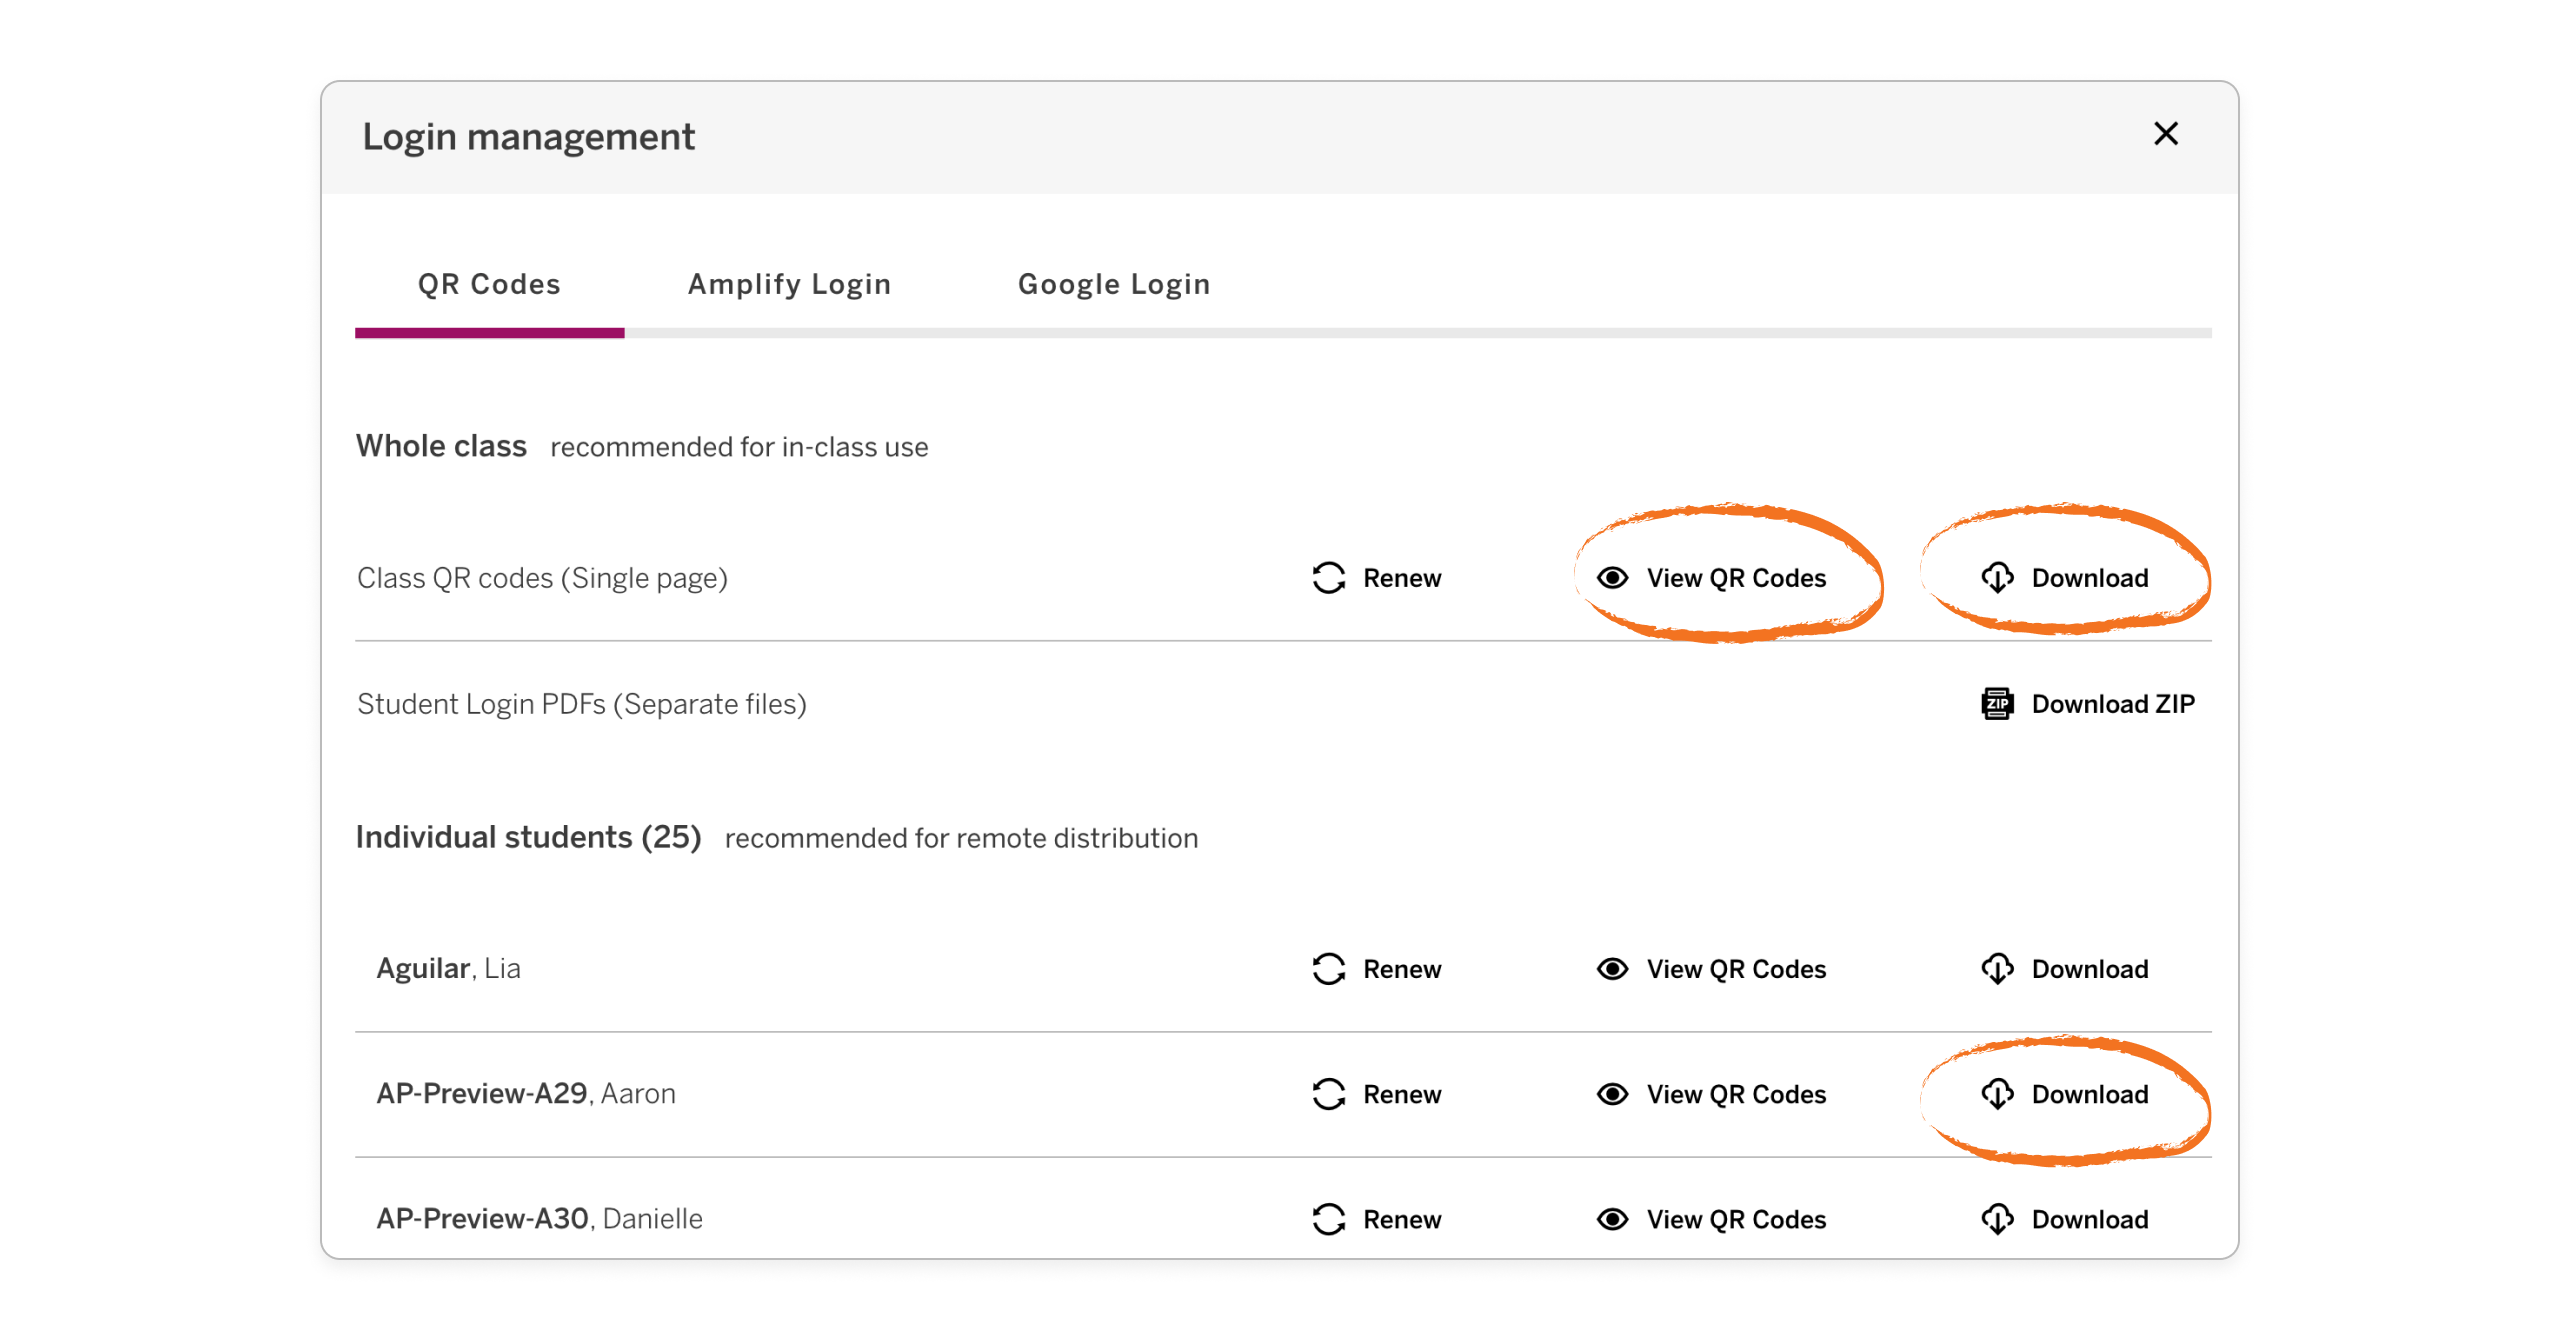The height and width of the screenshot is (1340, 2560).
Task: Click the eye icon beside Aguilar, Lia
Action: (1613, 968)
